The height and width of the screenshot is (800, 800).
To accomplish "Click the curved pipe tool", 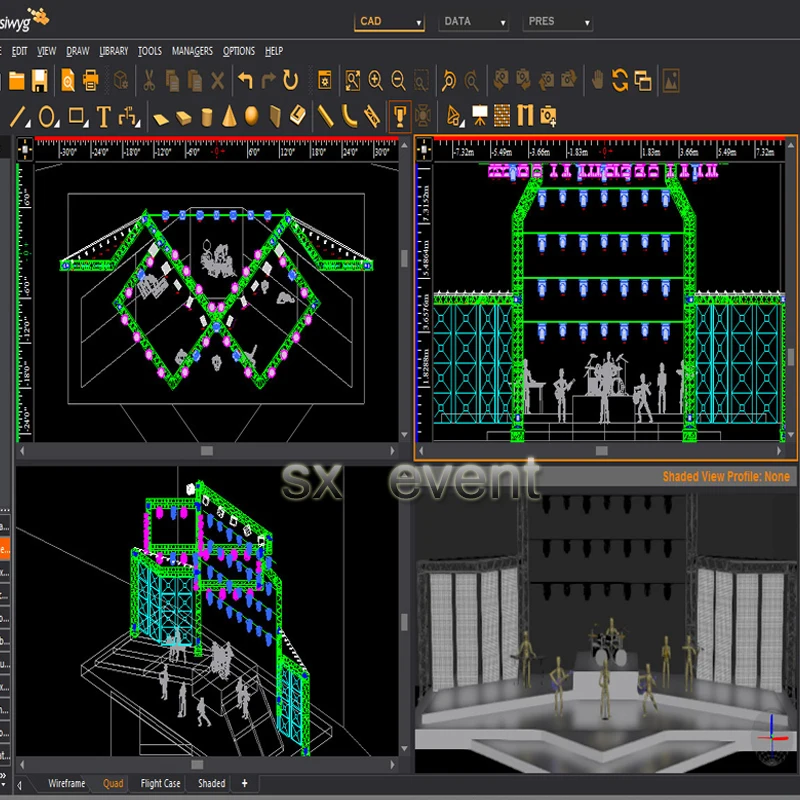I will tap(349, 117).
